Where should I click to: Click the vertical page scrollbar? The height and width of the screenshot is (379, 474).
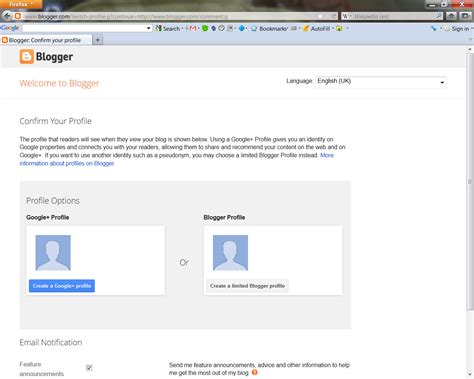pyautogui.click(x=470, y=180)
